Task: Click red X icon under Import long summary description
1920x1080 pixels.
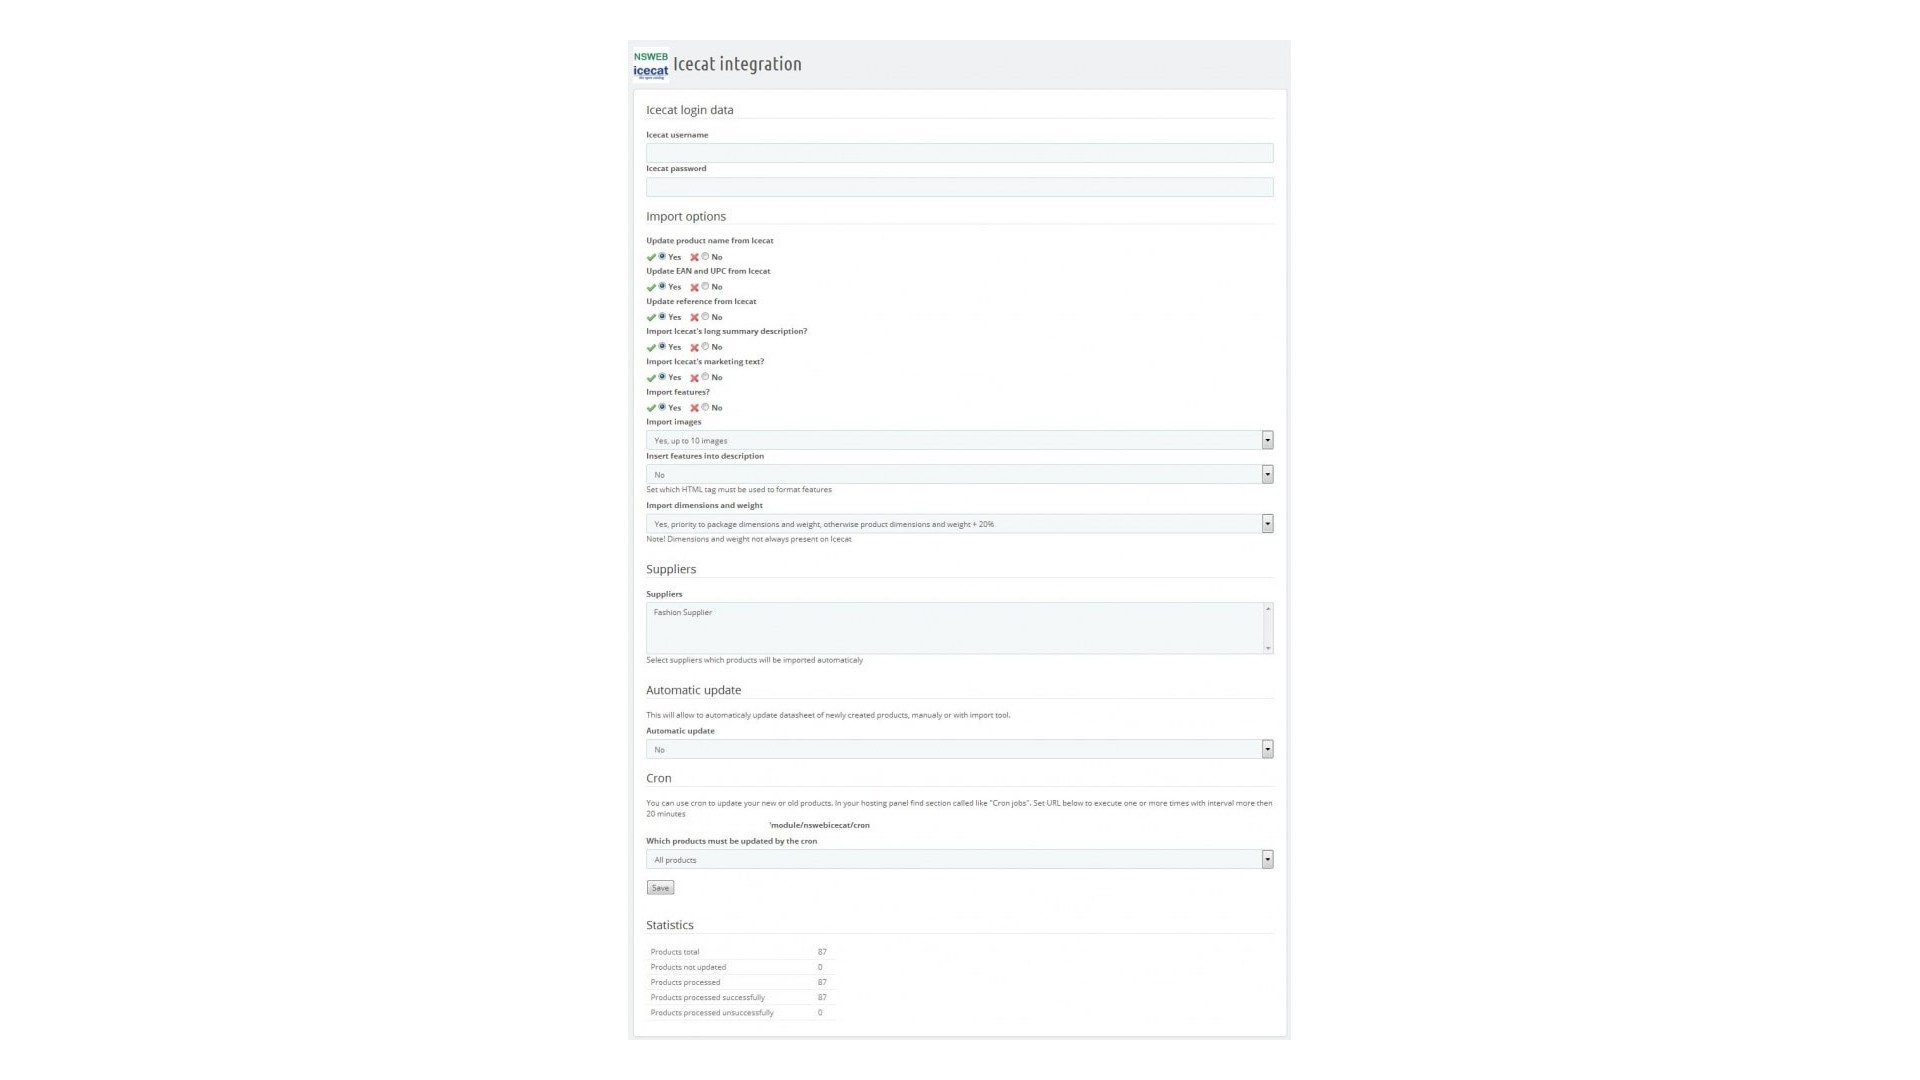Action: click(x=694, y=347)
